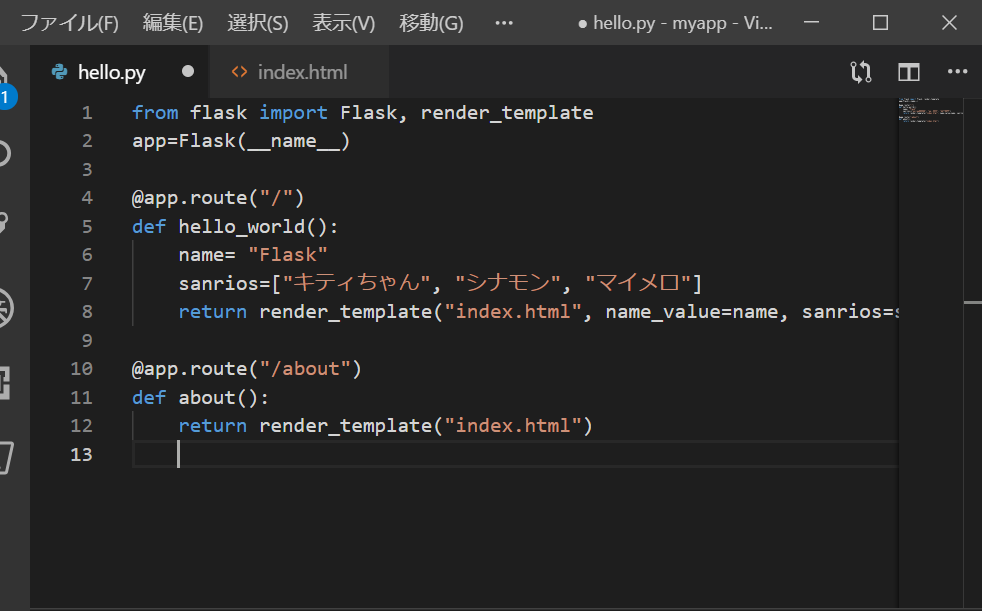
Task: Open the 編集(E) menu
Action: 173,23
